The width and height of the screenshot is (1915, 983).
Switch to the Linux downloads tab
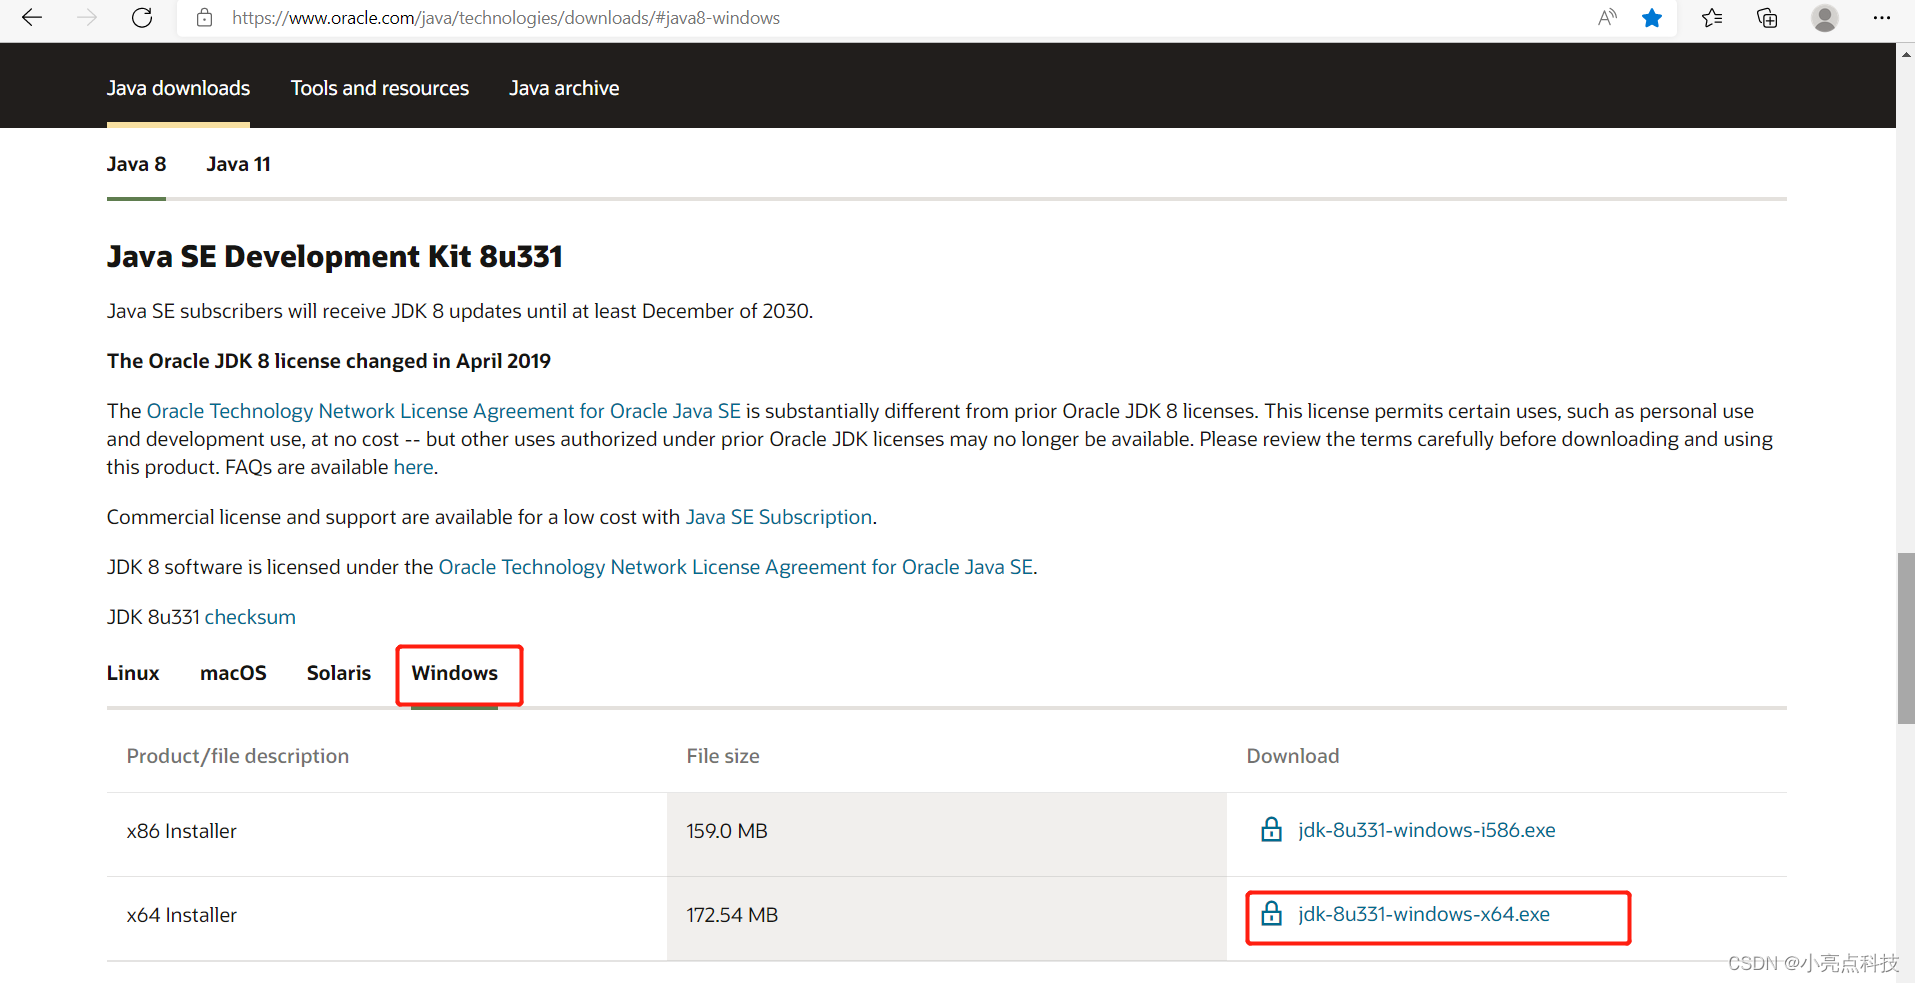click(x=133, y=673)
